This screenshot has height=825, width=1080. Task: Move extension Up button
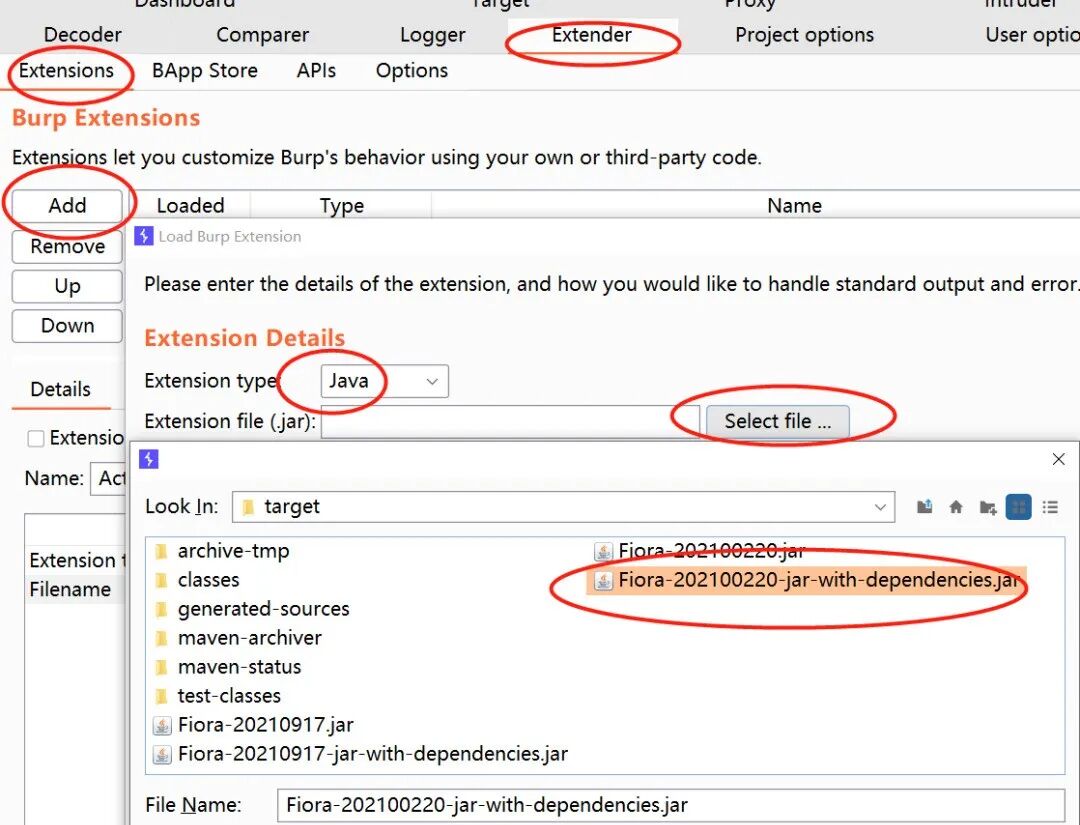pyautogui.click(x=67, y=286)
